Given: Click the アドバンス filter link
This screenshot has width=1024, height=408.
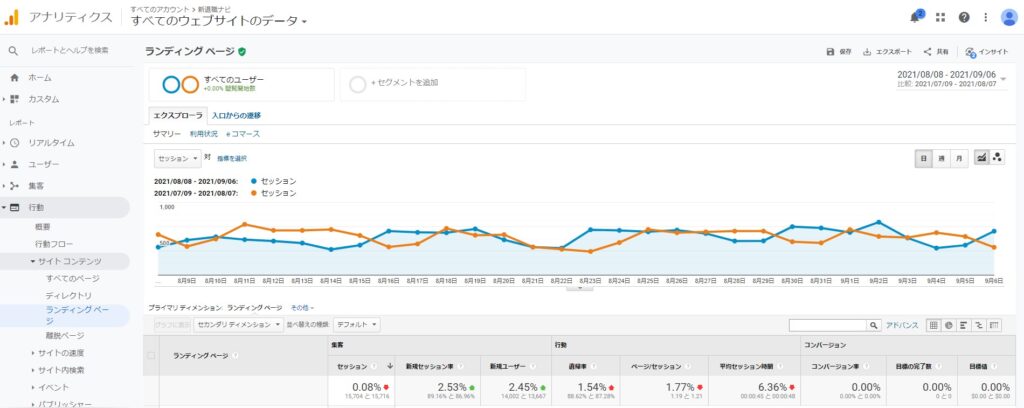Looking at the screenshot, I should click(902, 325).
